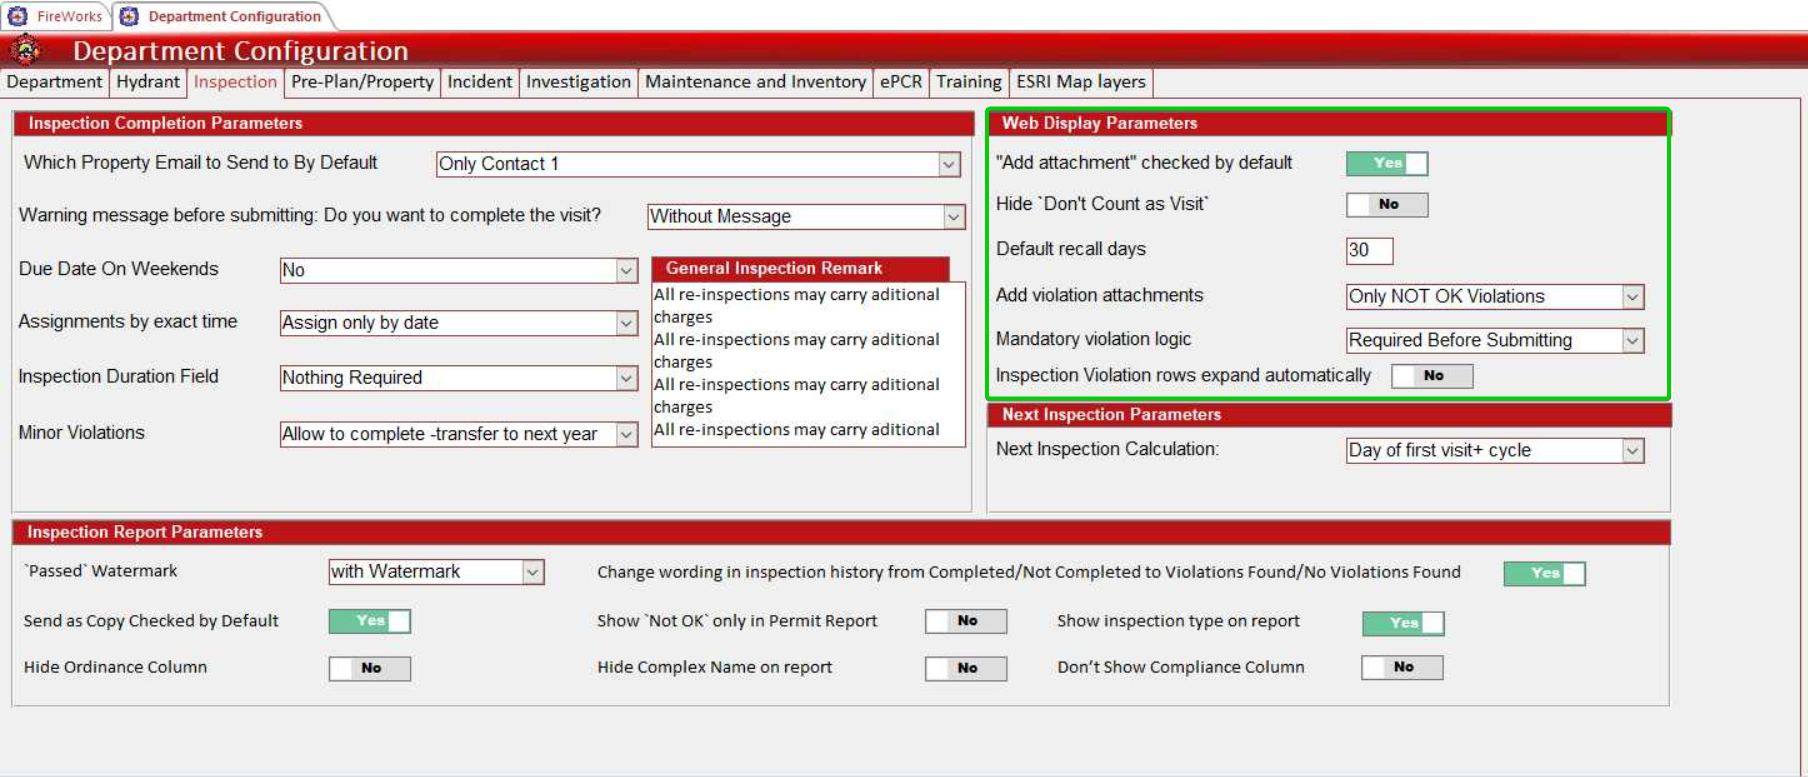The height and width of the screenshot is (777, 1808).
Task: Expand the Next Inspection Calculation dropdown
Action: click(x=1632, y=450)
